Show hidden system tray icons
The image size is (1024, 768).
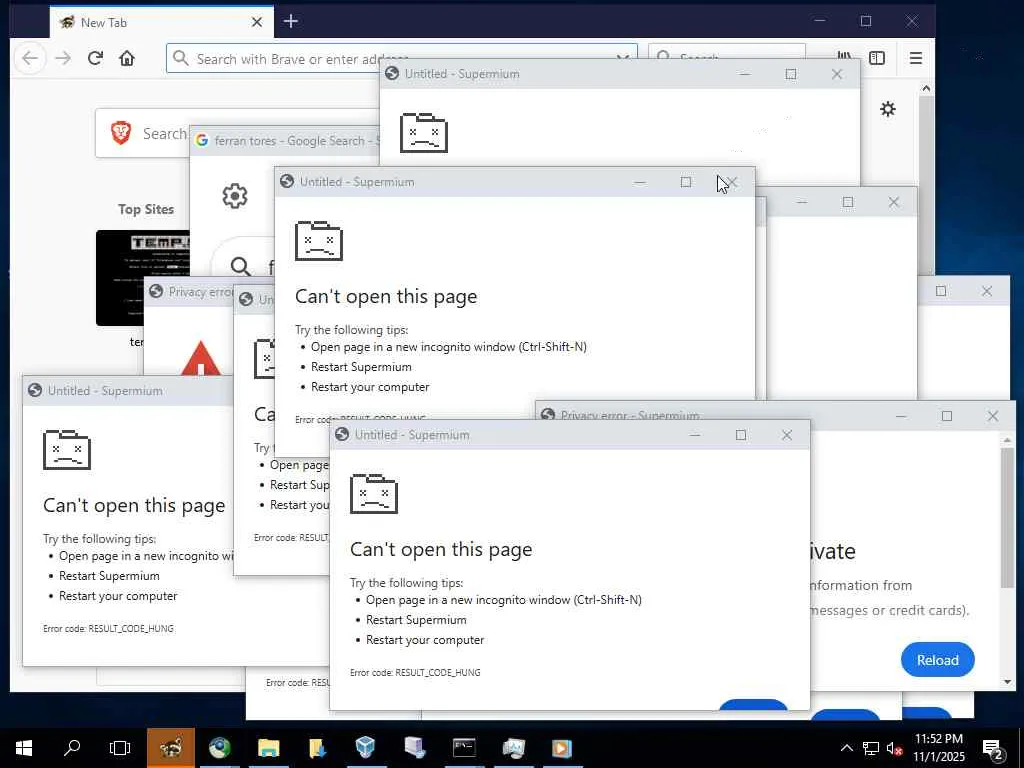[x=846, y=748]
